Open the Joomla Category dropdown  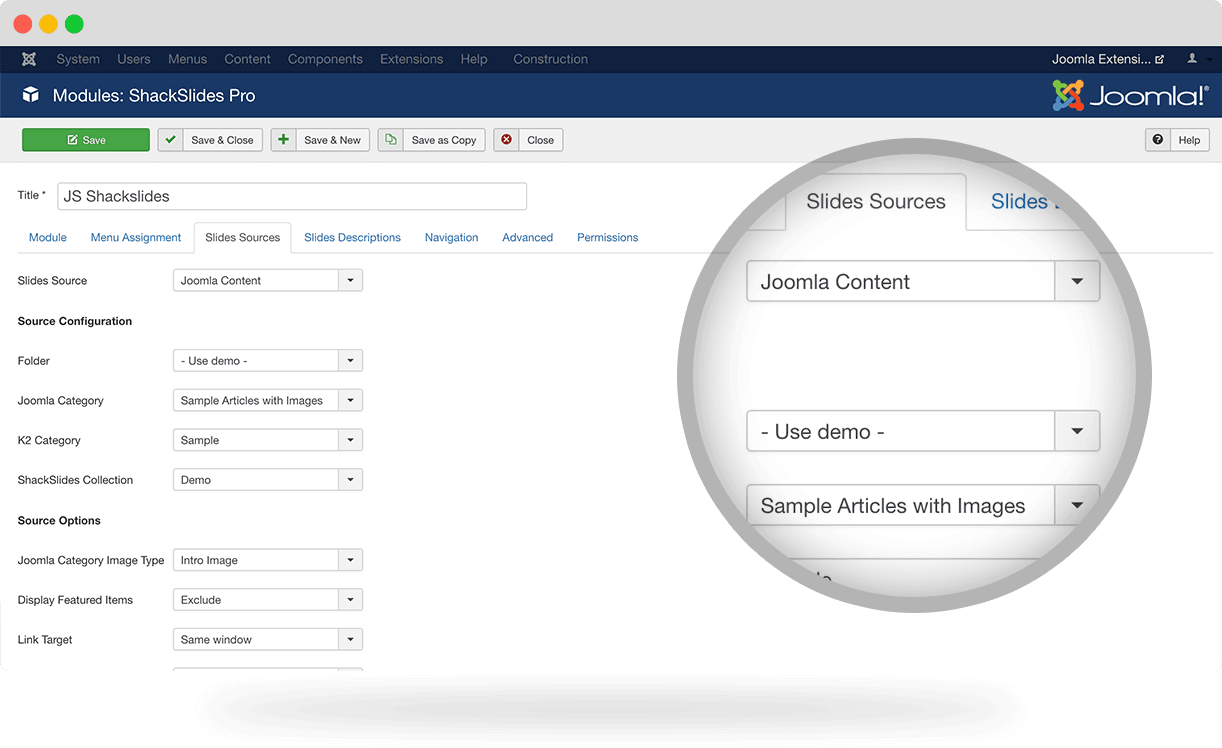click(x=268, y=401)
